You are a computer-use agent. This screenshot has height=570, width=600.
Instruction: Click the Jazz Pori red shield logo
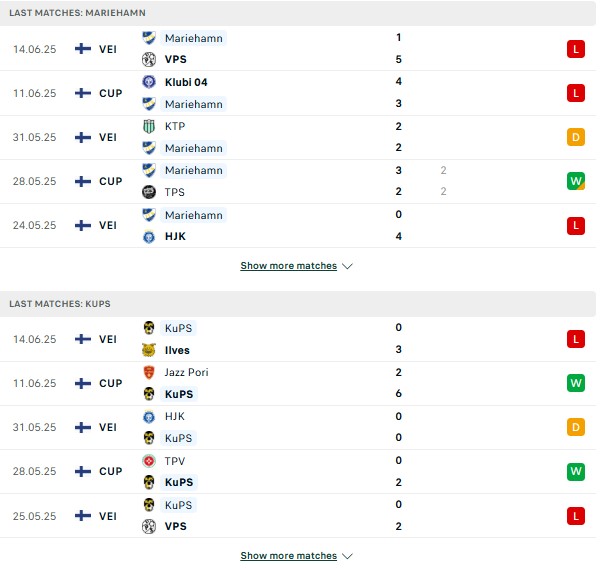click(x=149, y=372)
